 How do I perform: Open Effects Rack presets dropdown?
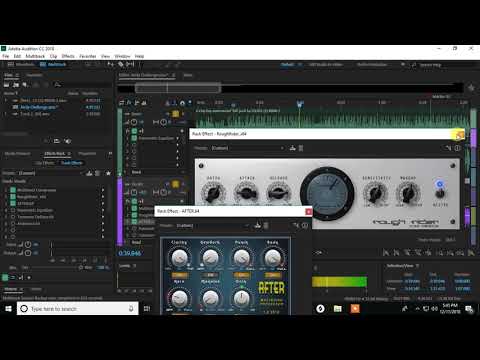(x=50, y=173)
